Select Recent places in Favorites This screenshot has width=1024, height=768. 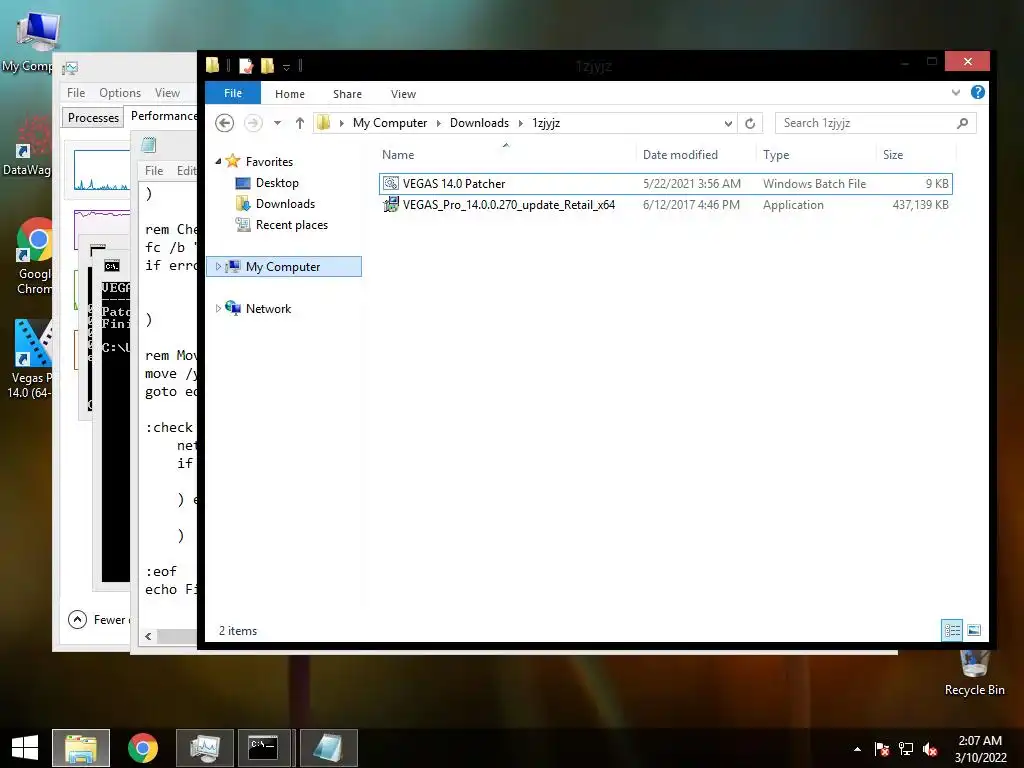click(x=291, y=225)
